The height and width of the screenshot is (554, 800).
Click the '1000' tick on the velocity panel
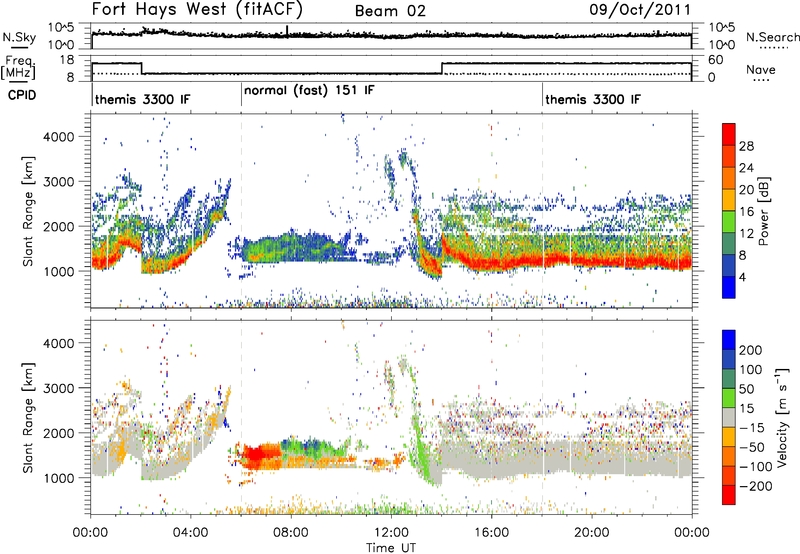pyautogui.click(x=58, y=478)
